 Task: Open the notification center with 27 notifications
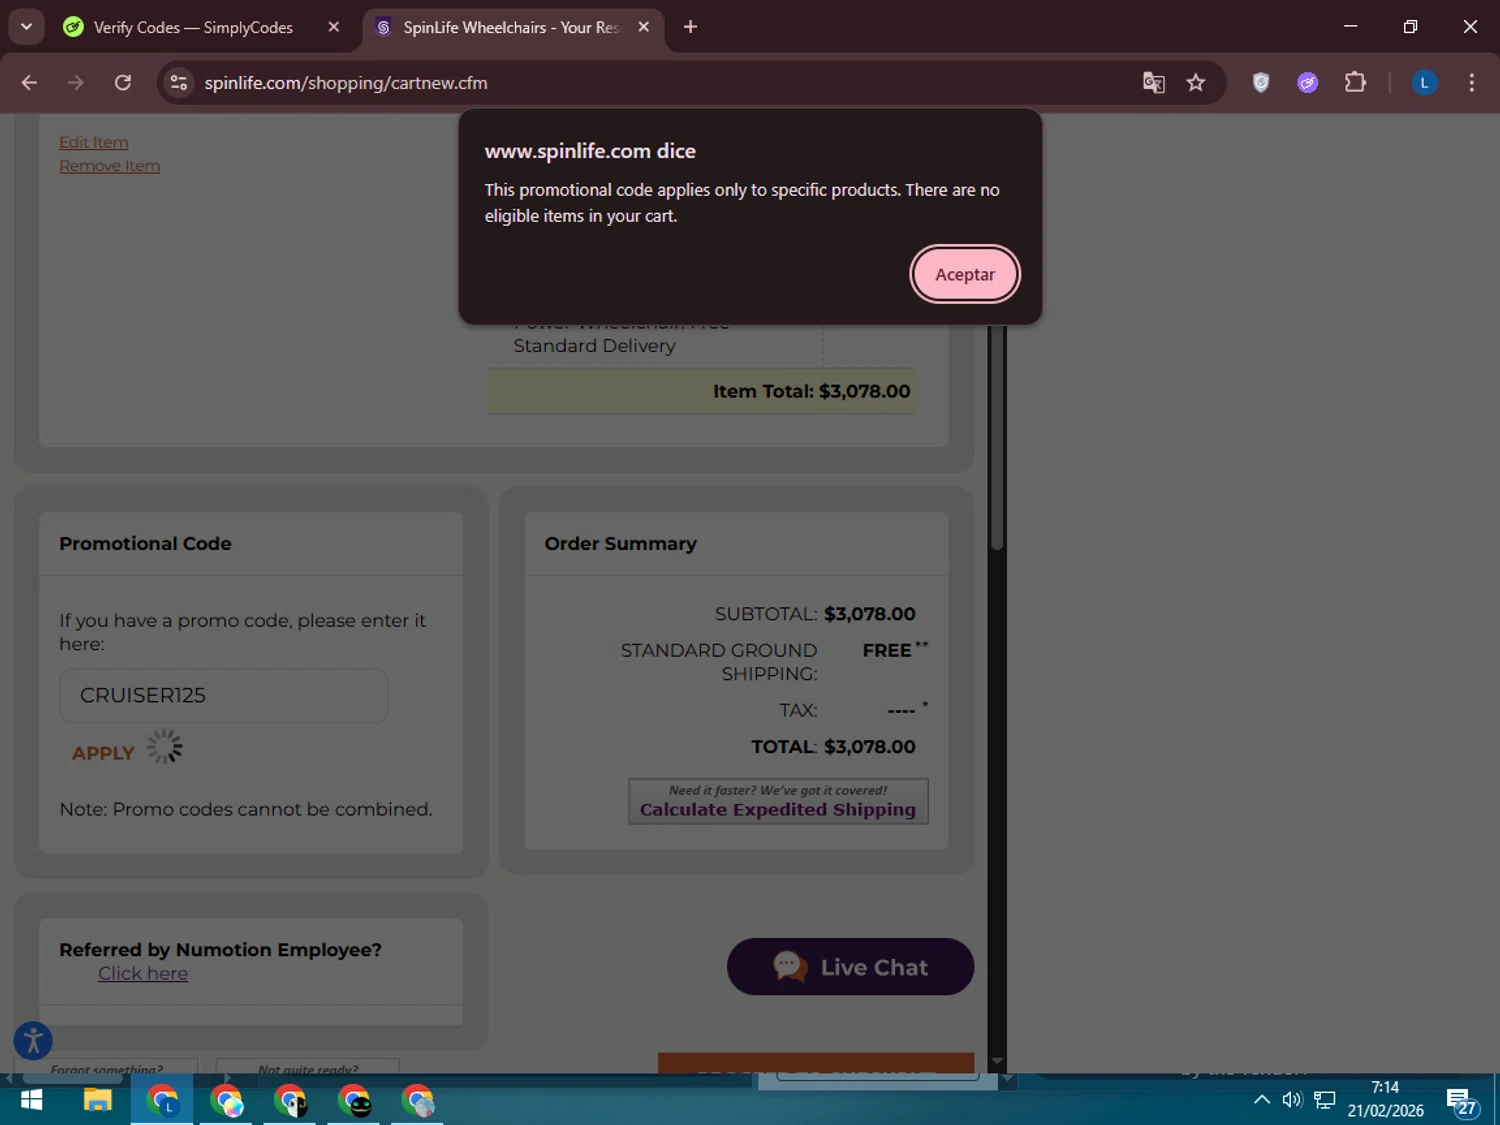click(x=1461, y=1101)
